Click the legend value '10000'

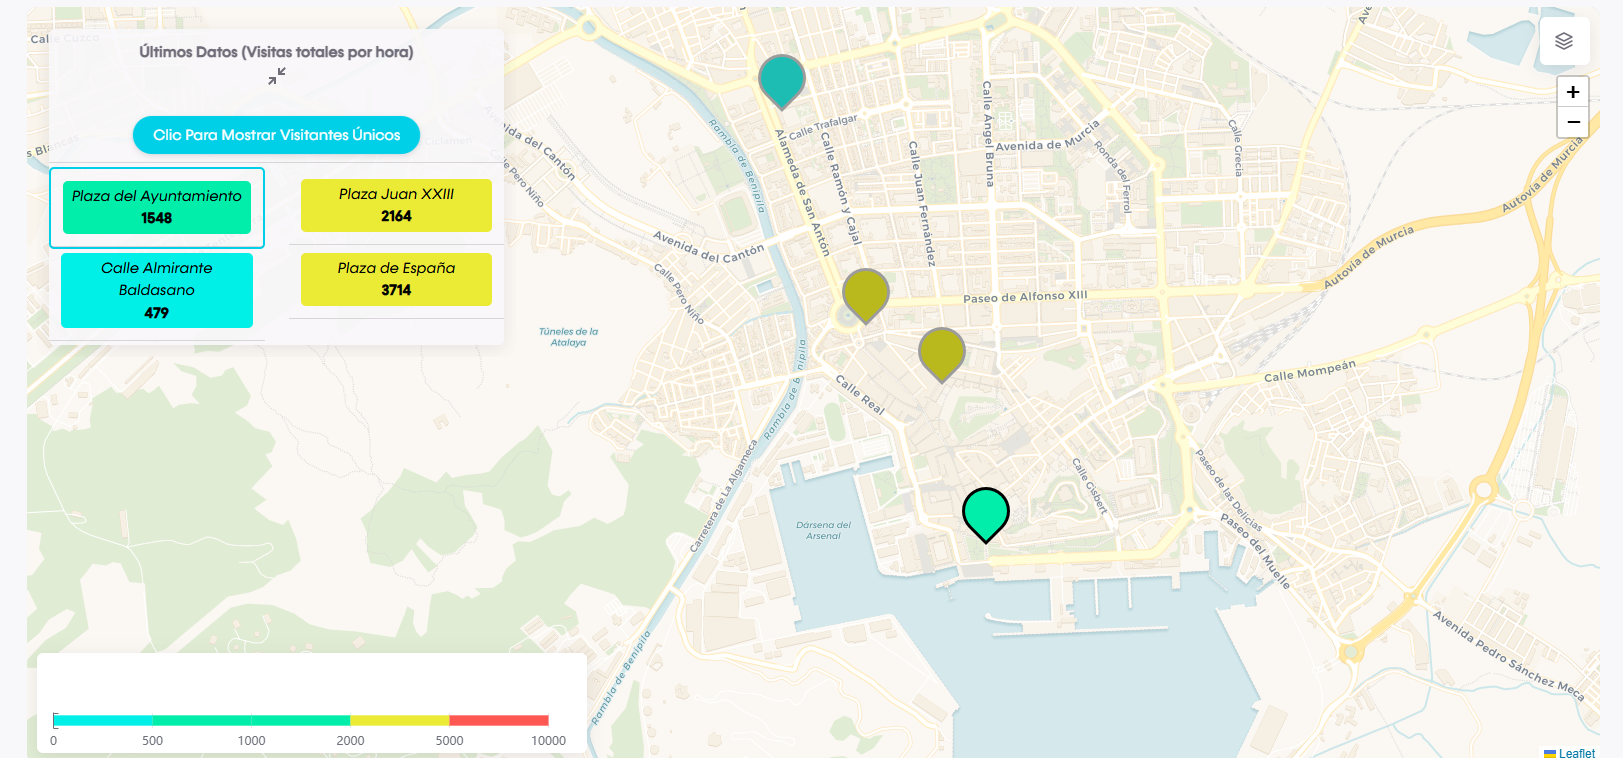point(548,741)
